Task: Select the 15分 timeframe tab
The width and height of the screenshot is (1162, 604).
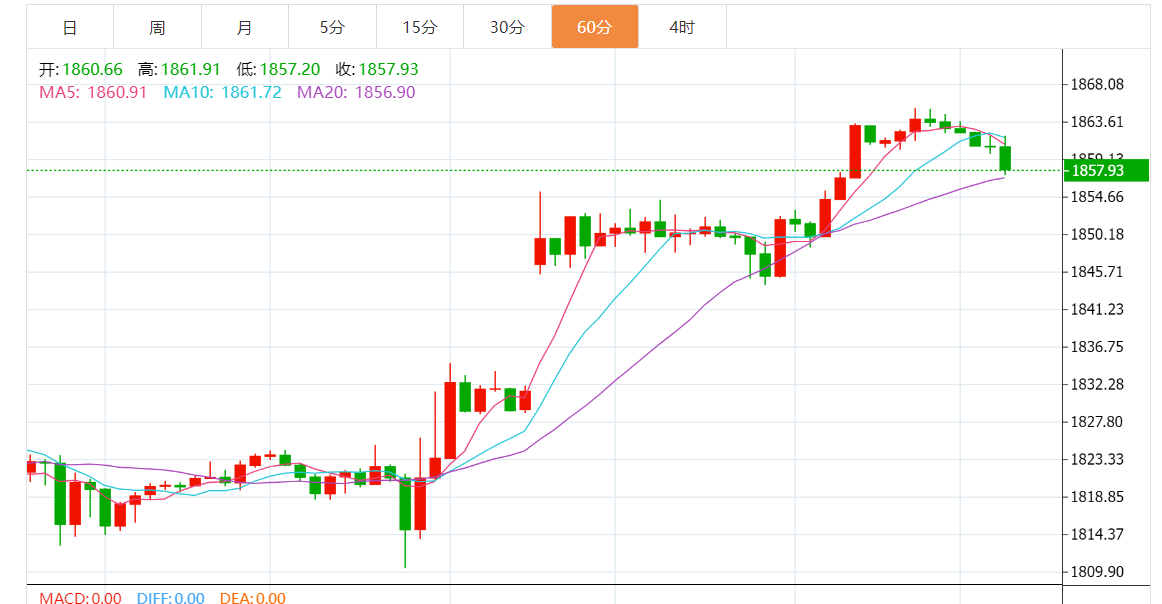Action: coord(420,27)
